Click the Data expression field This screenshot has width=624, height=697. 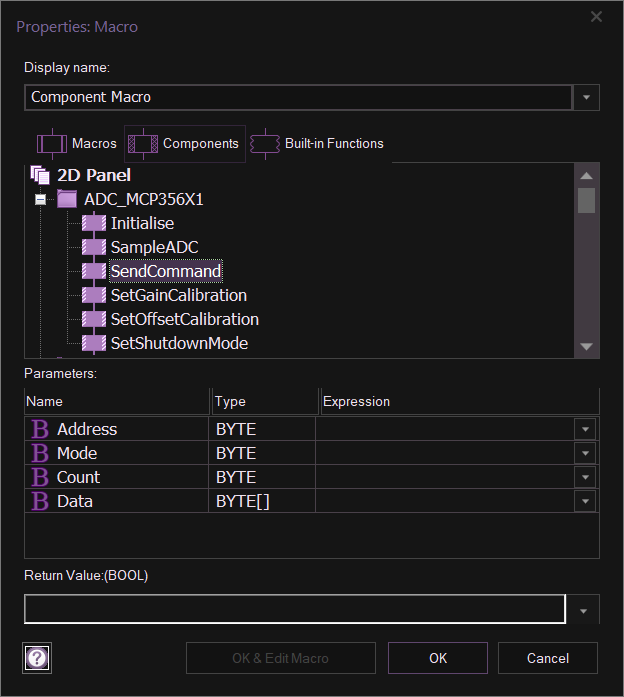point(445,501)
